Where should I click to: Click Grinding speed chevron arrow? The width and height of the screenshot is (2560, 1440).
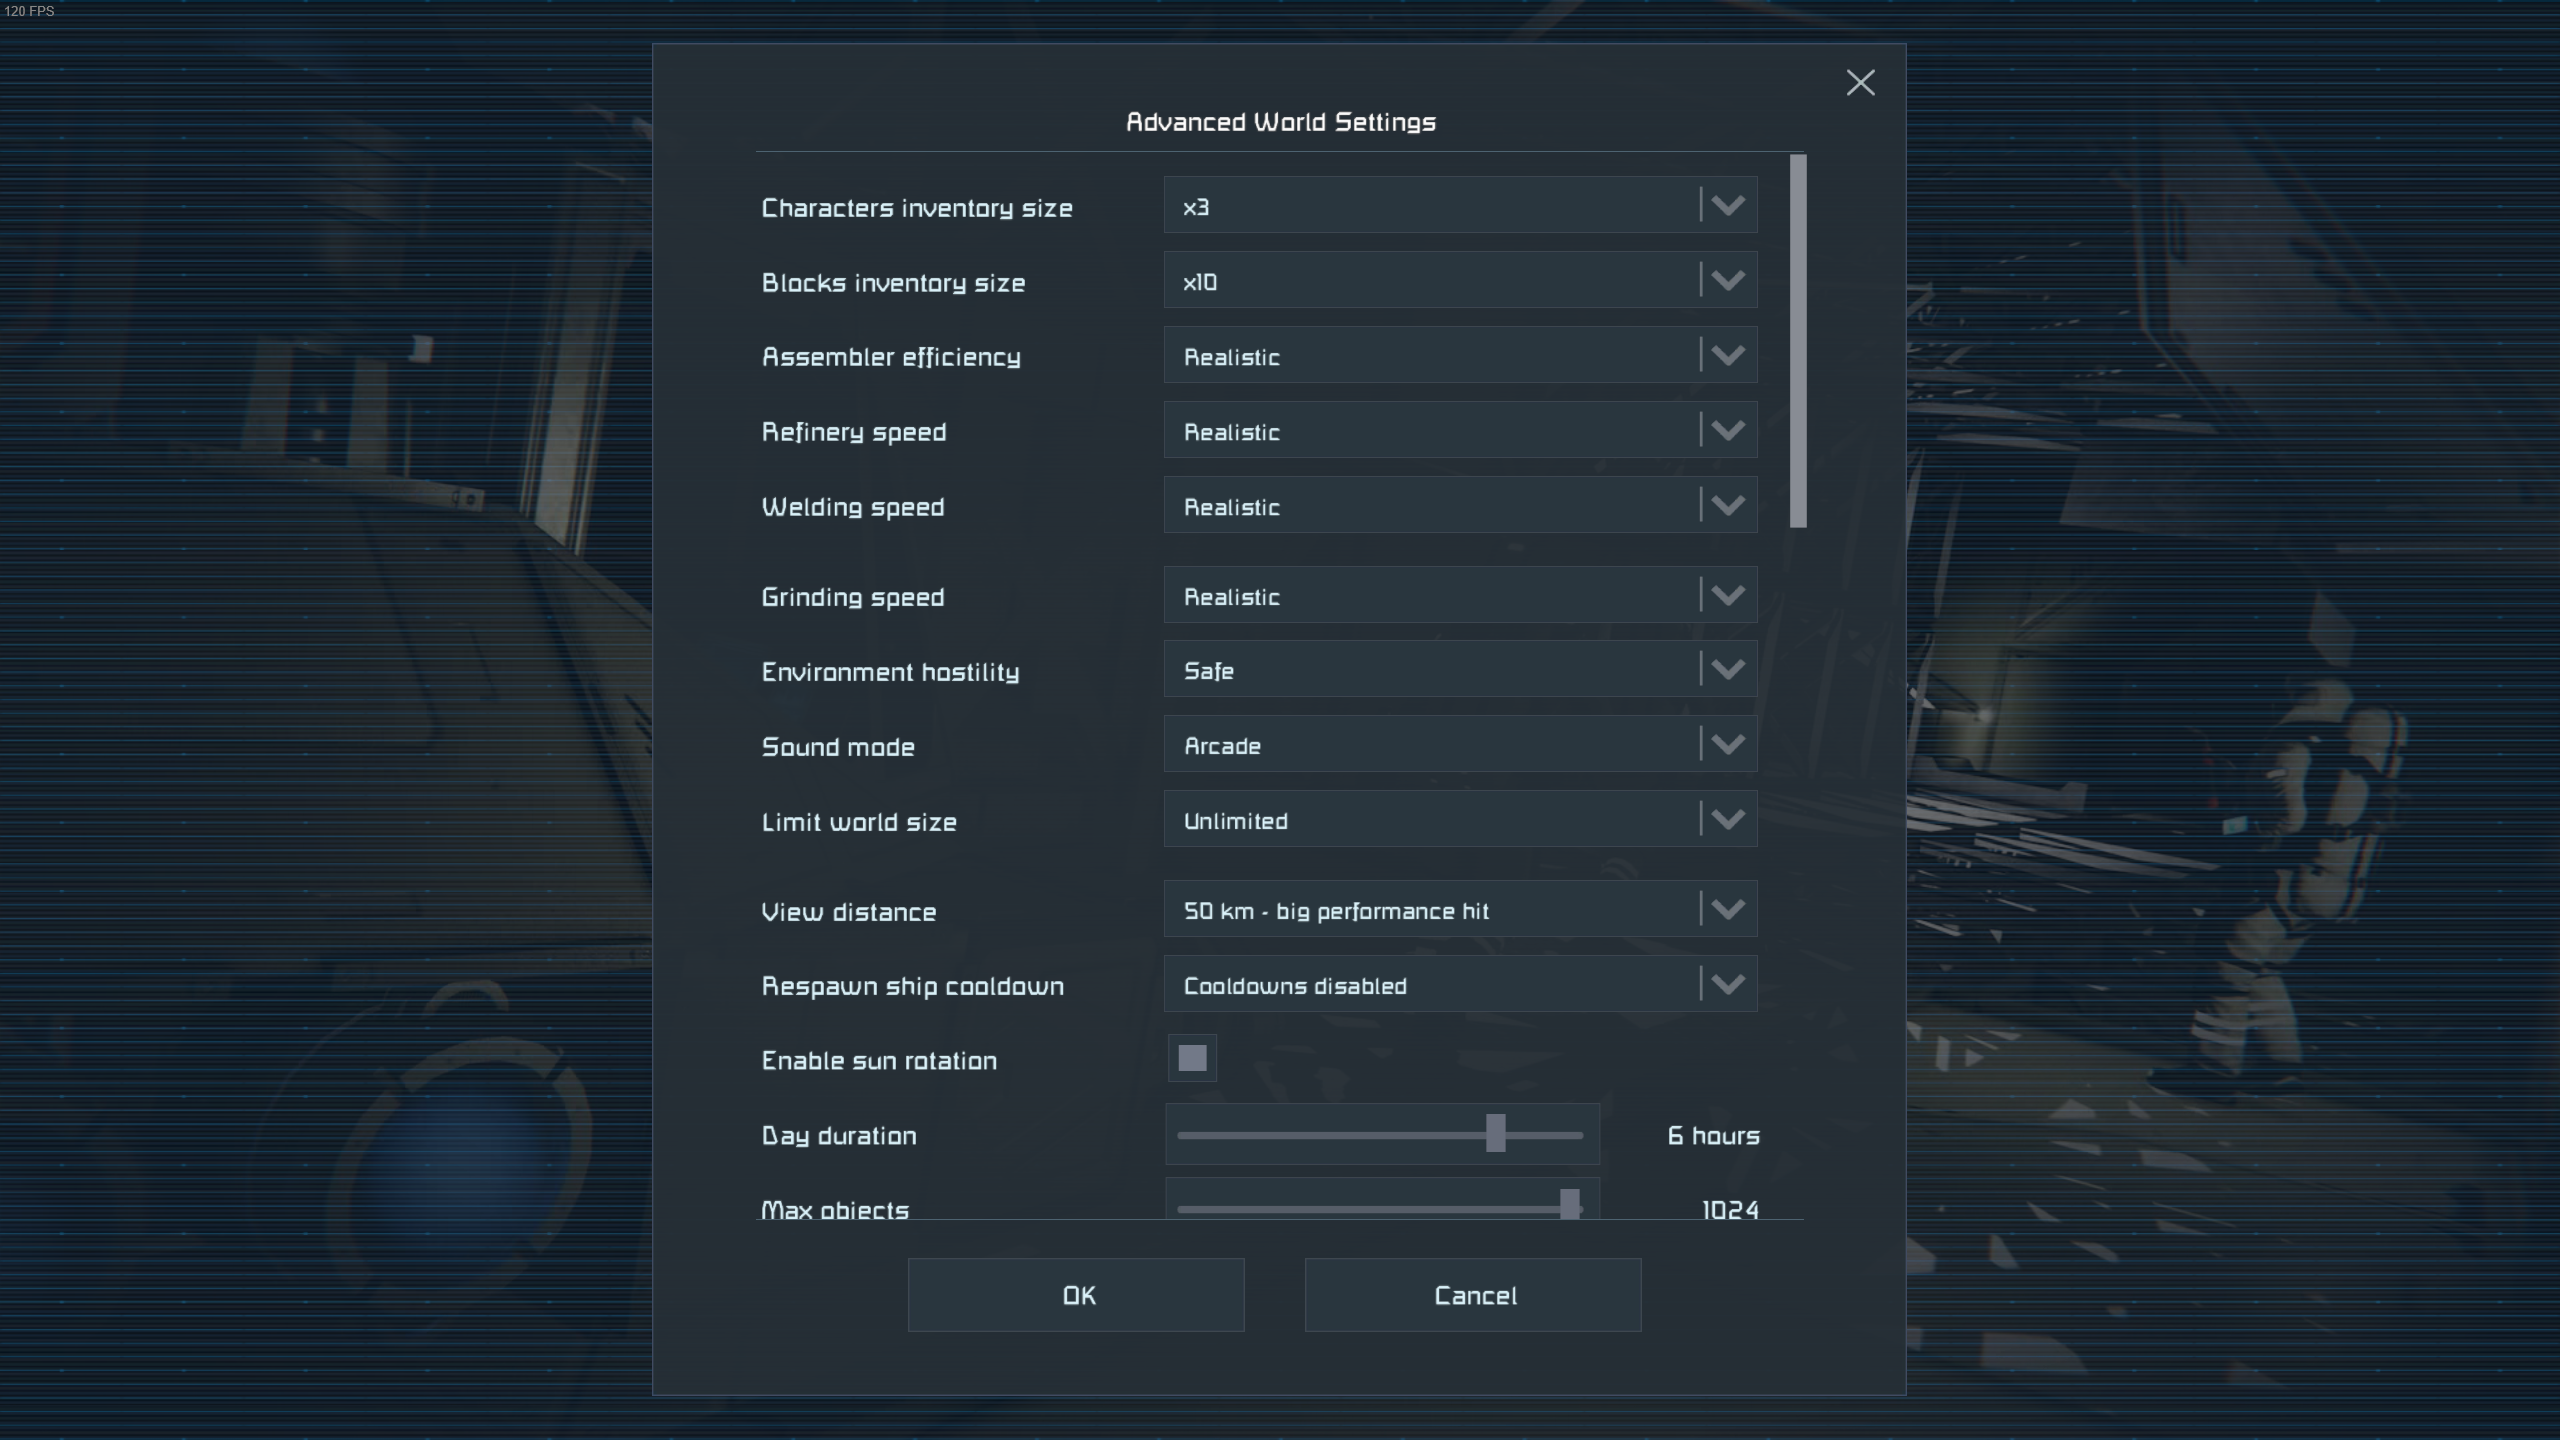click(1727, 596)
